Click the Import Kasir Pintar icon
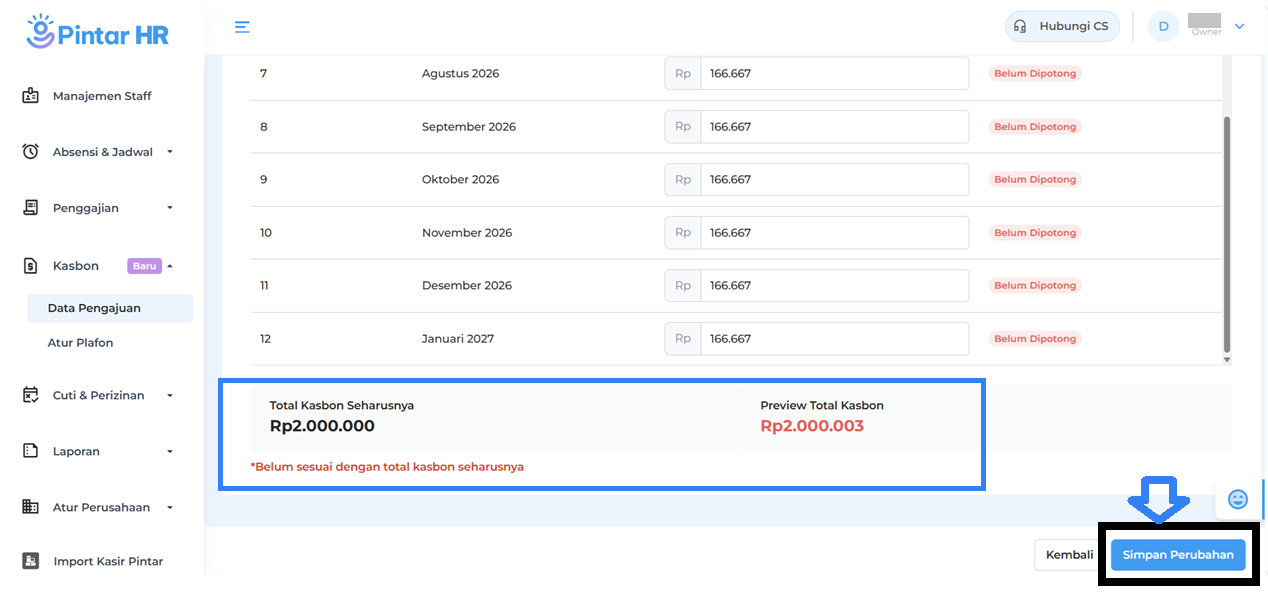Image resolution: width=1268 pixels, height=592 pixels. (31, 561)
